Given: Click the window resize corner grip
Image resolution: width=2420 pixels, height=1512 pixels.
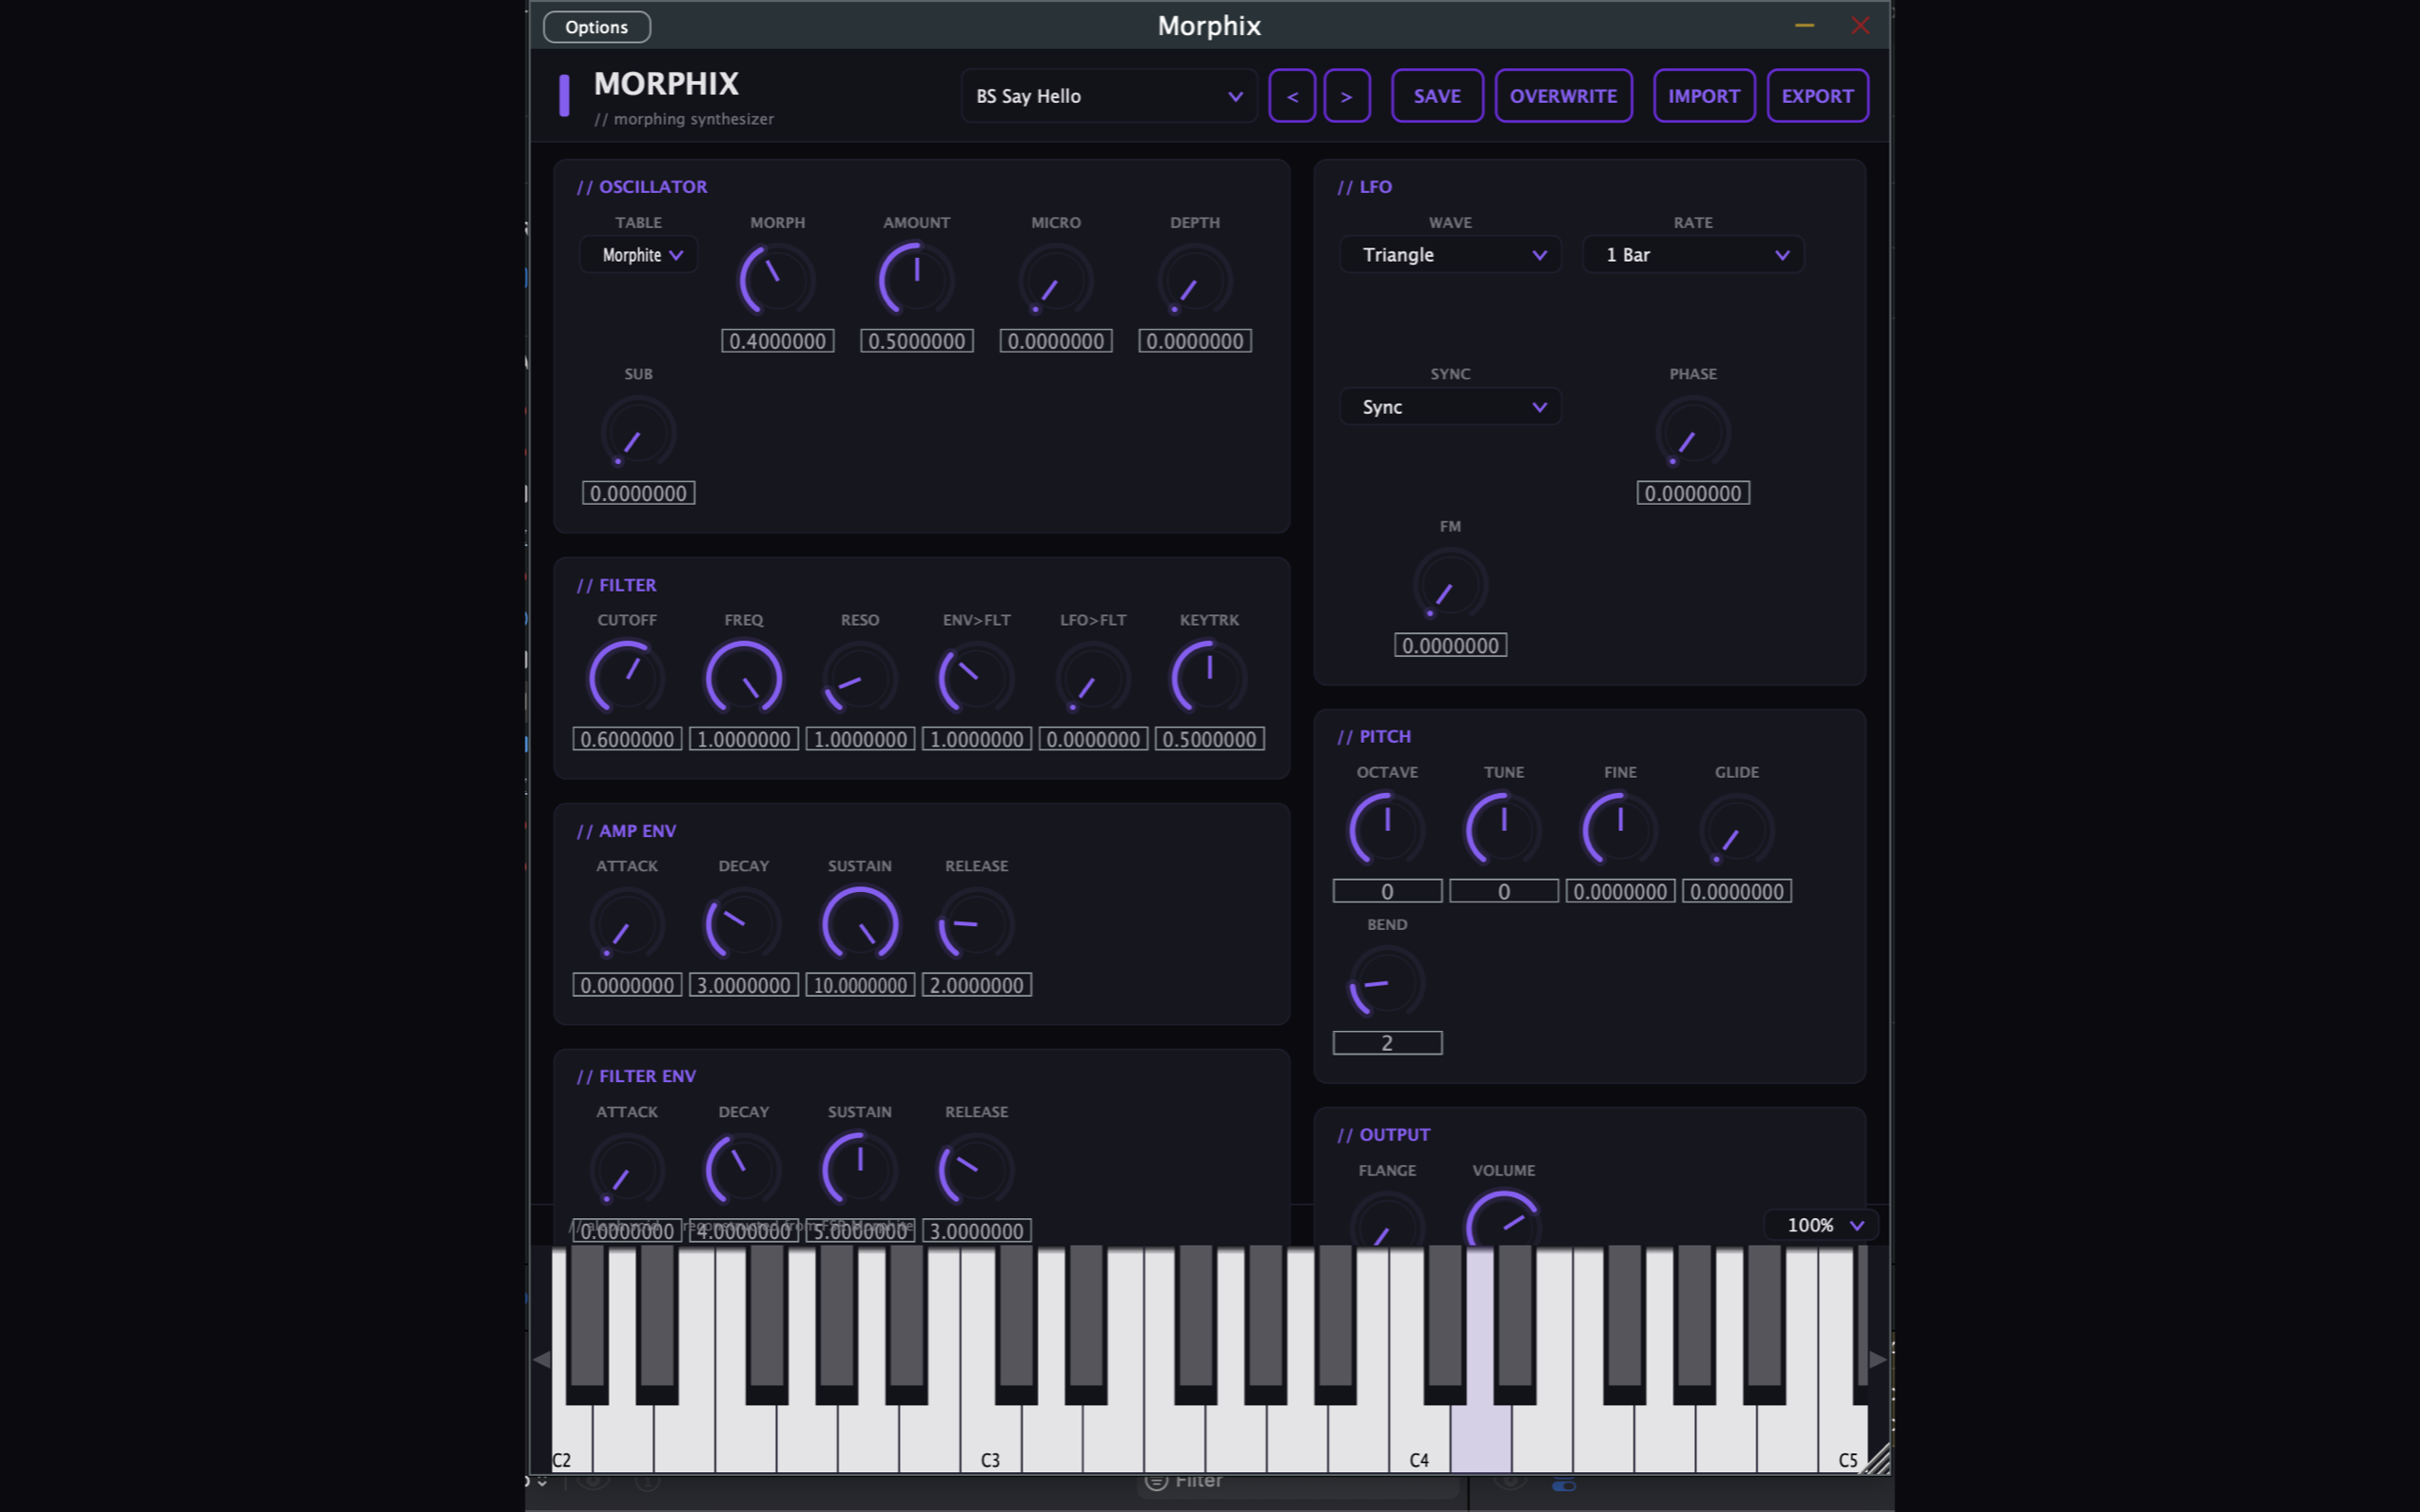Looking at the screenshot, I should (x=1878, y=1460).
